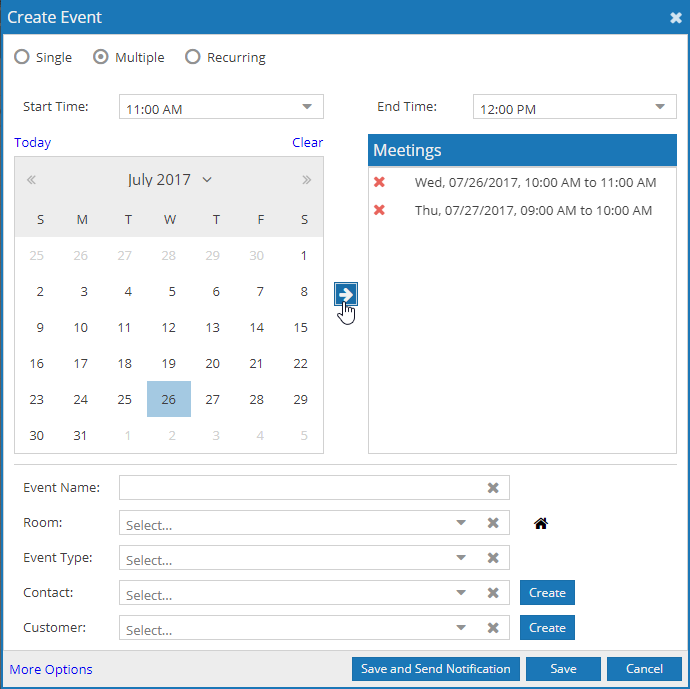Go to next month with double-right arrows
Screen dimensions: 690x689
pos(306,180)
